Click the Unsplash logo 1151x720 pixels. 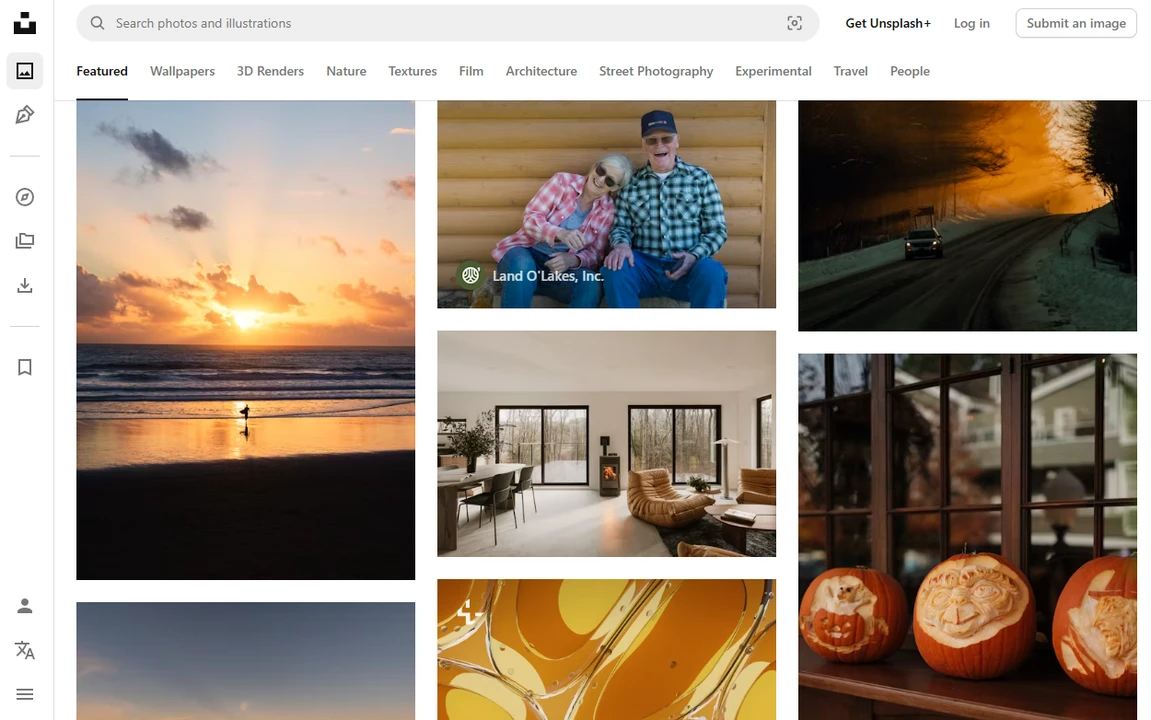click(x=24, y=22)
